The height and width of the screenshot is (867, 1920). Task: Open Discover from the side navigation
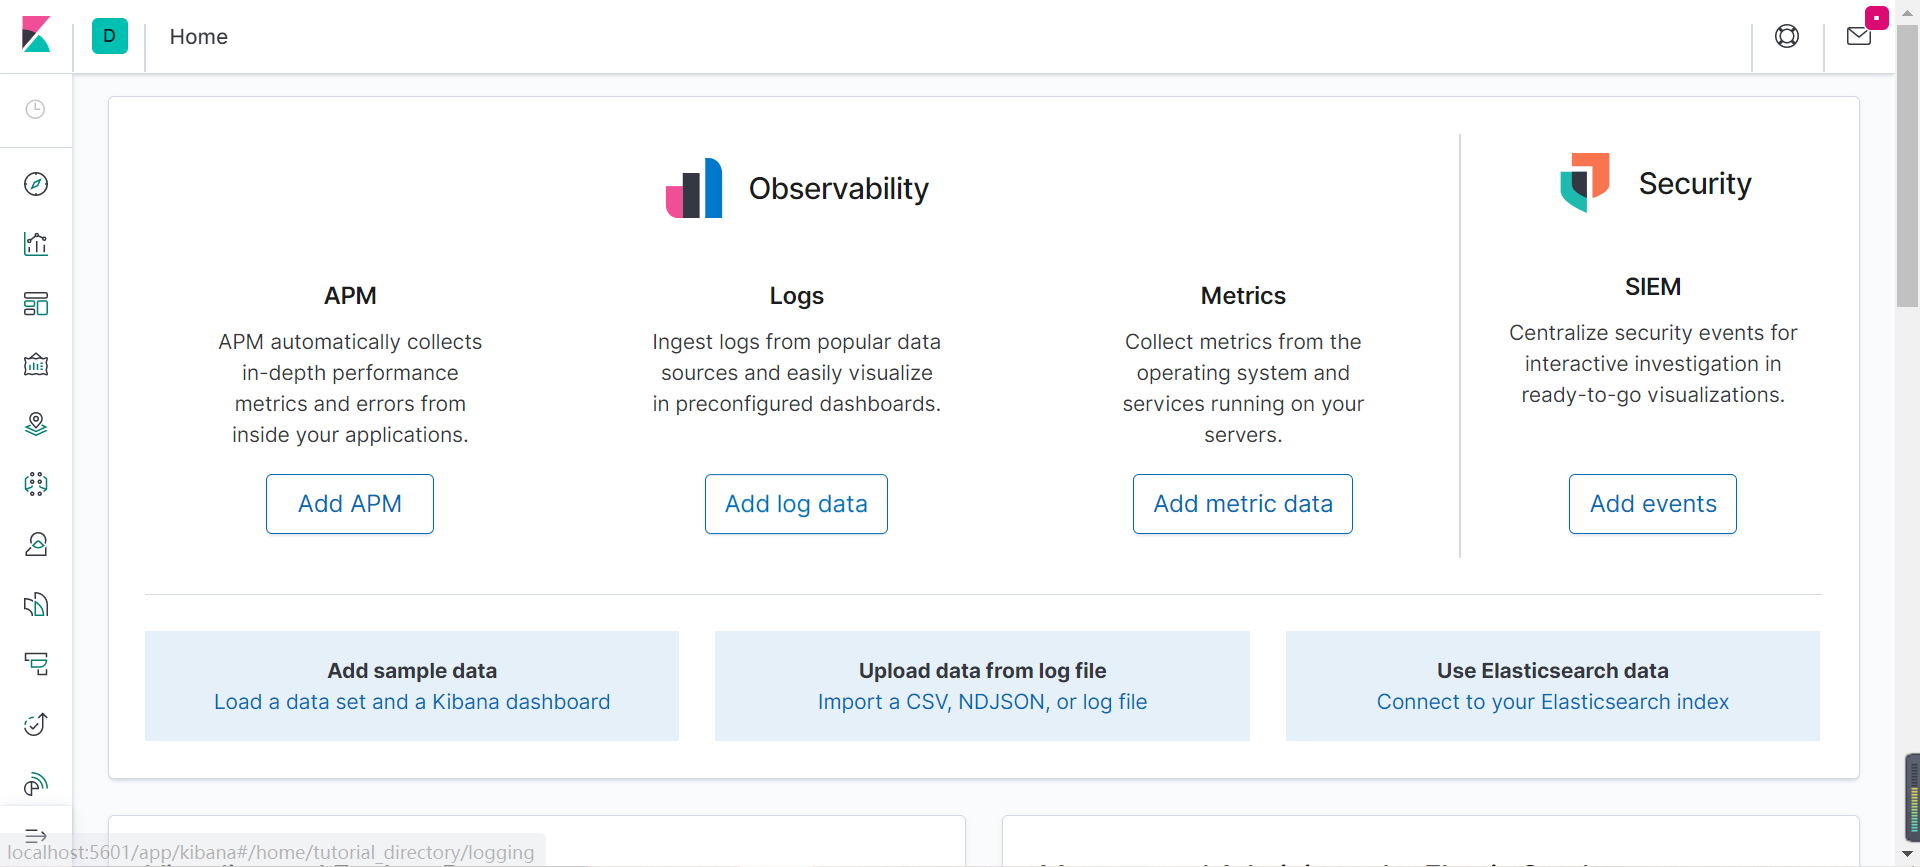click(x=36, y=184)
